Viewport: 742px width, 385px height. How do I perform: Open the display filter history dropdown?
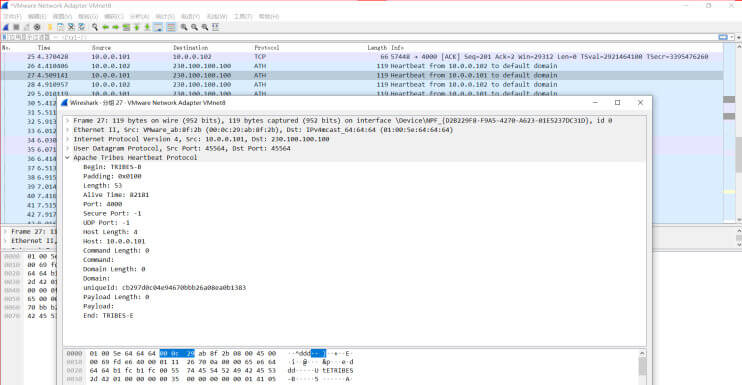click(732, 37)
